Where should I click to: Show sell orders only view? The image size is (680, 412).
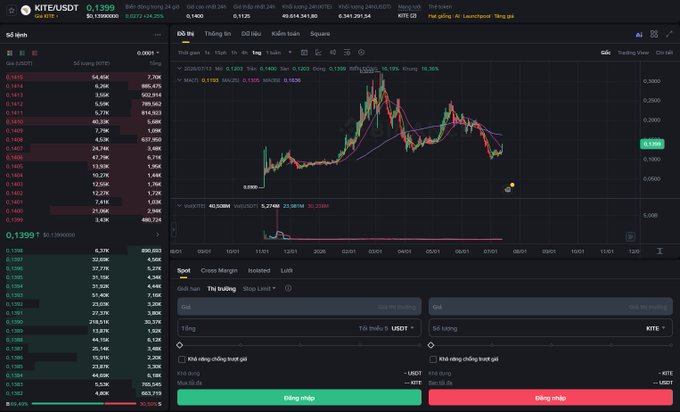coord(35,53)
